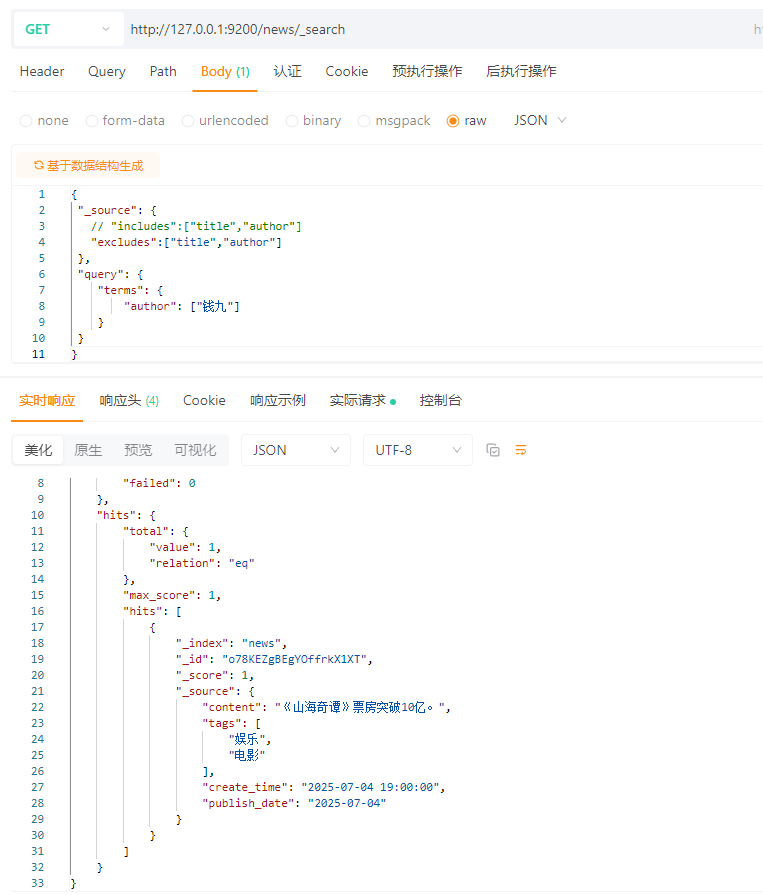Open the Path tab
The width and height of the screenshot is (763, 895).
[x=163, y=71]
